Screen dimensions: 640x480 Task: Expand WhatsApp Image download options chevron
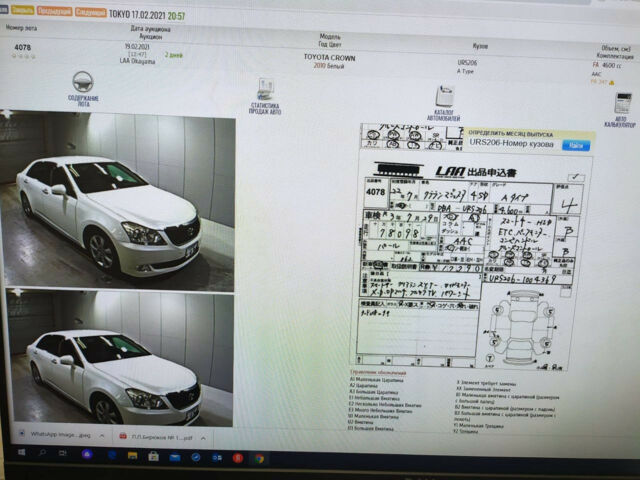coord(102,436)
